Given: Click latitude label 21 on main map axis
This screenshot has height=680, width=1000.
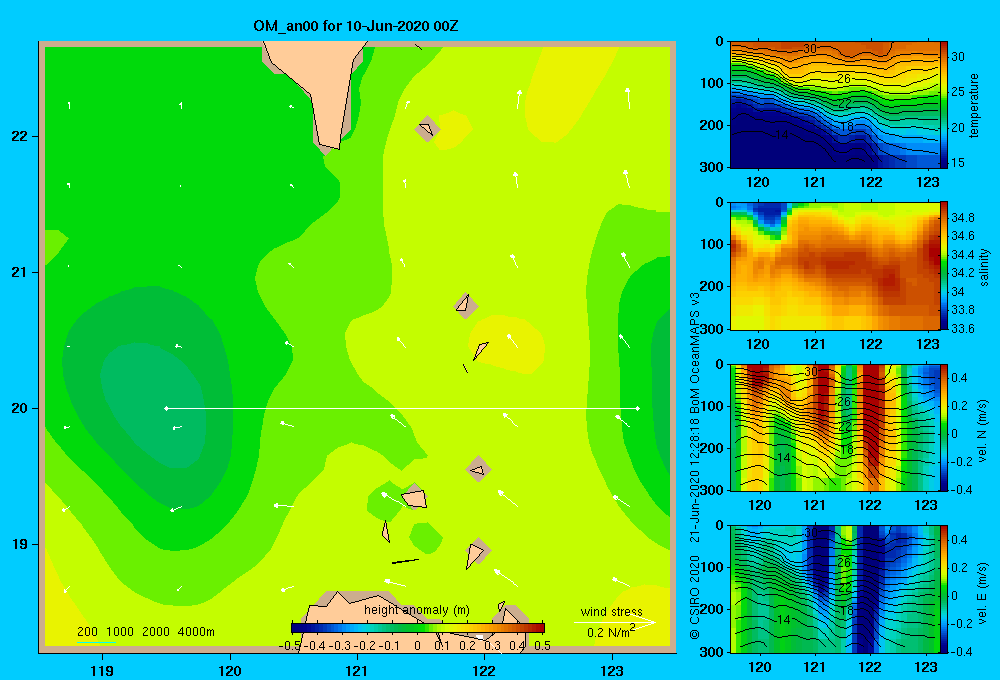Looking at the screenshot, I should (x=20, y=272).
